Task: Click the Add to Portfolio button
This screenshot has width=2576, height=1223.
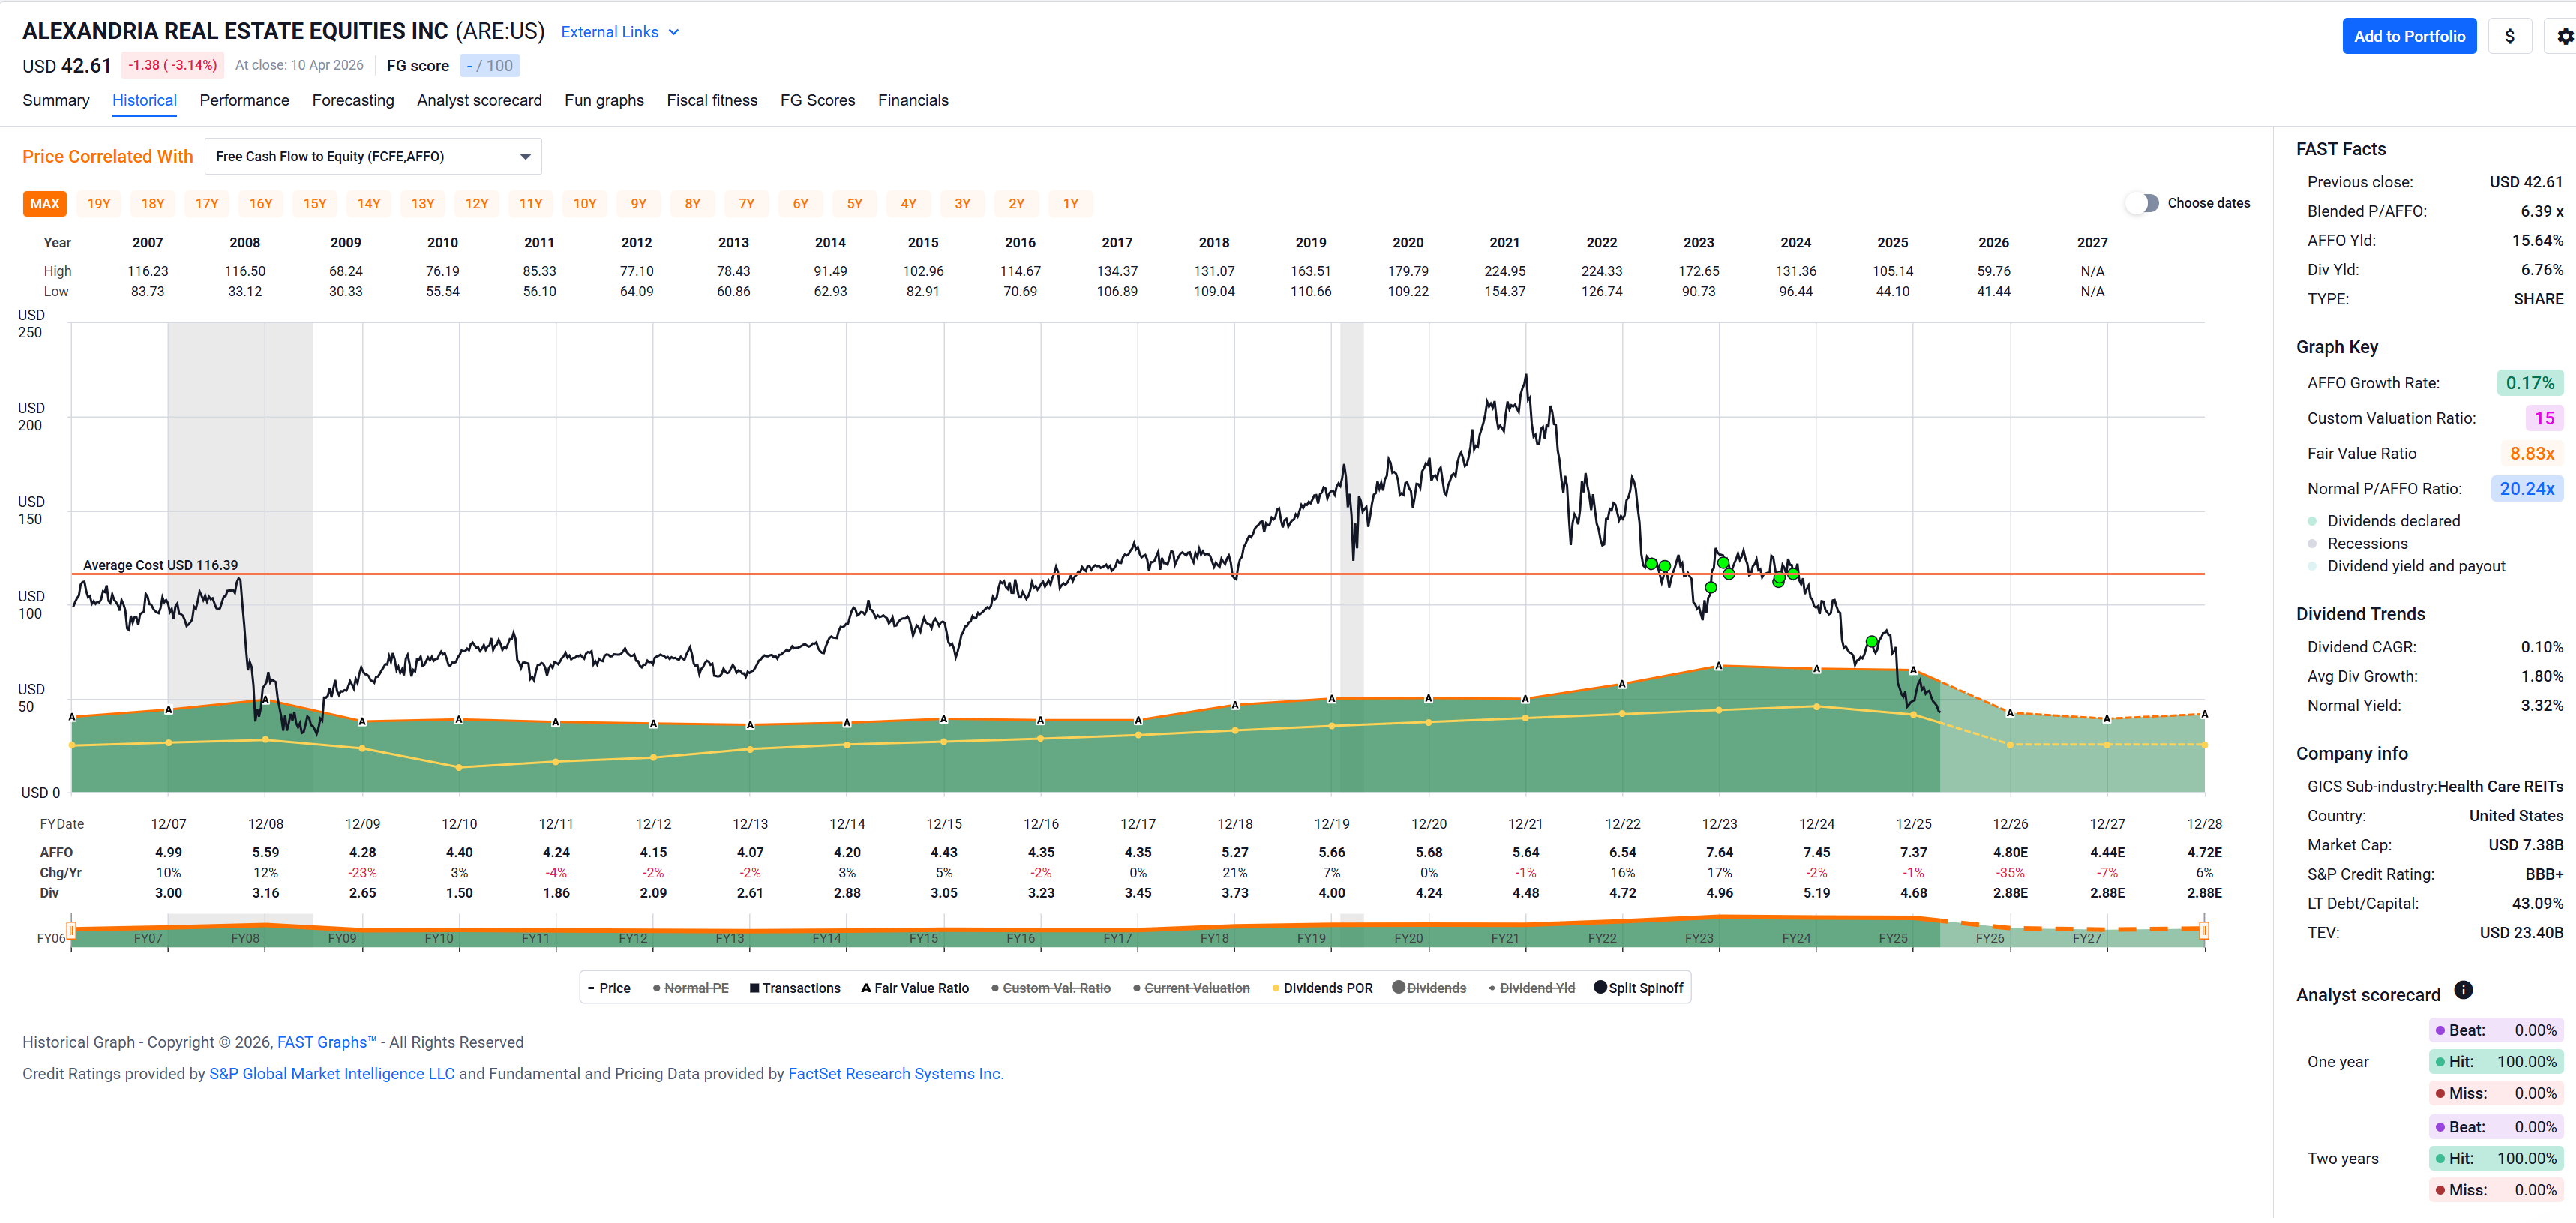Action: [2409, 36]
